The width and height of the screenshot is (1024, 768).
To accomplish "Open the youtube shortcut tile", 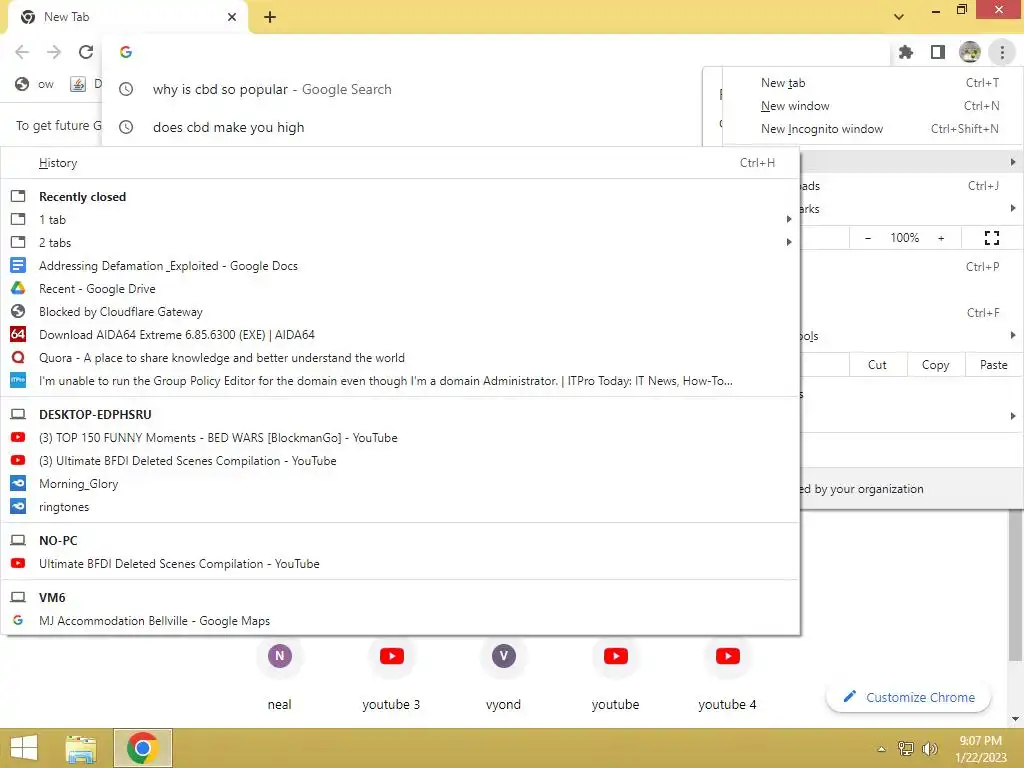I will pos(615,675).
